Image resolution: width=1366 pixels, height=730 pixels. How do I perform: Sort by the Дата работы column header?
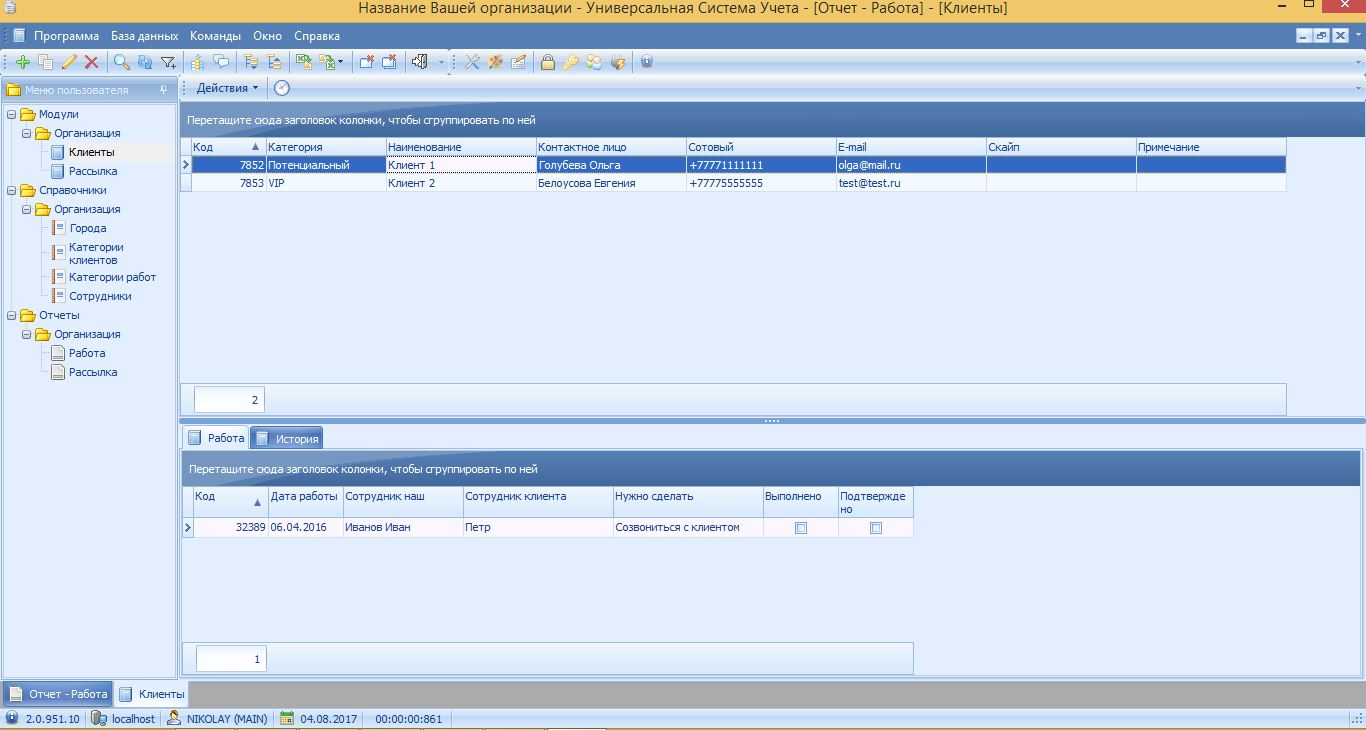[305, 503]
